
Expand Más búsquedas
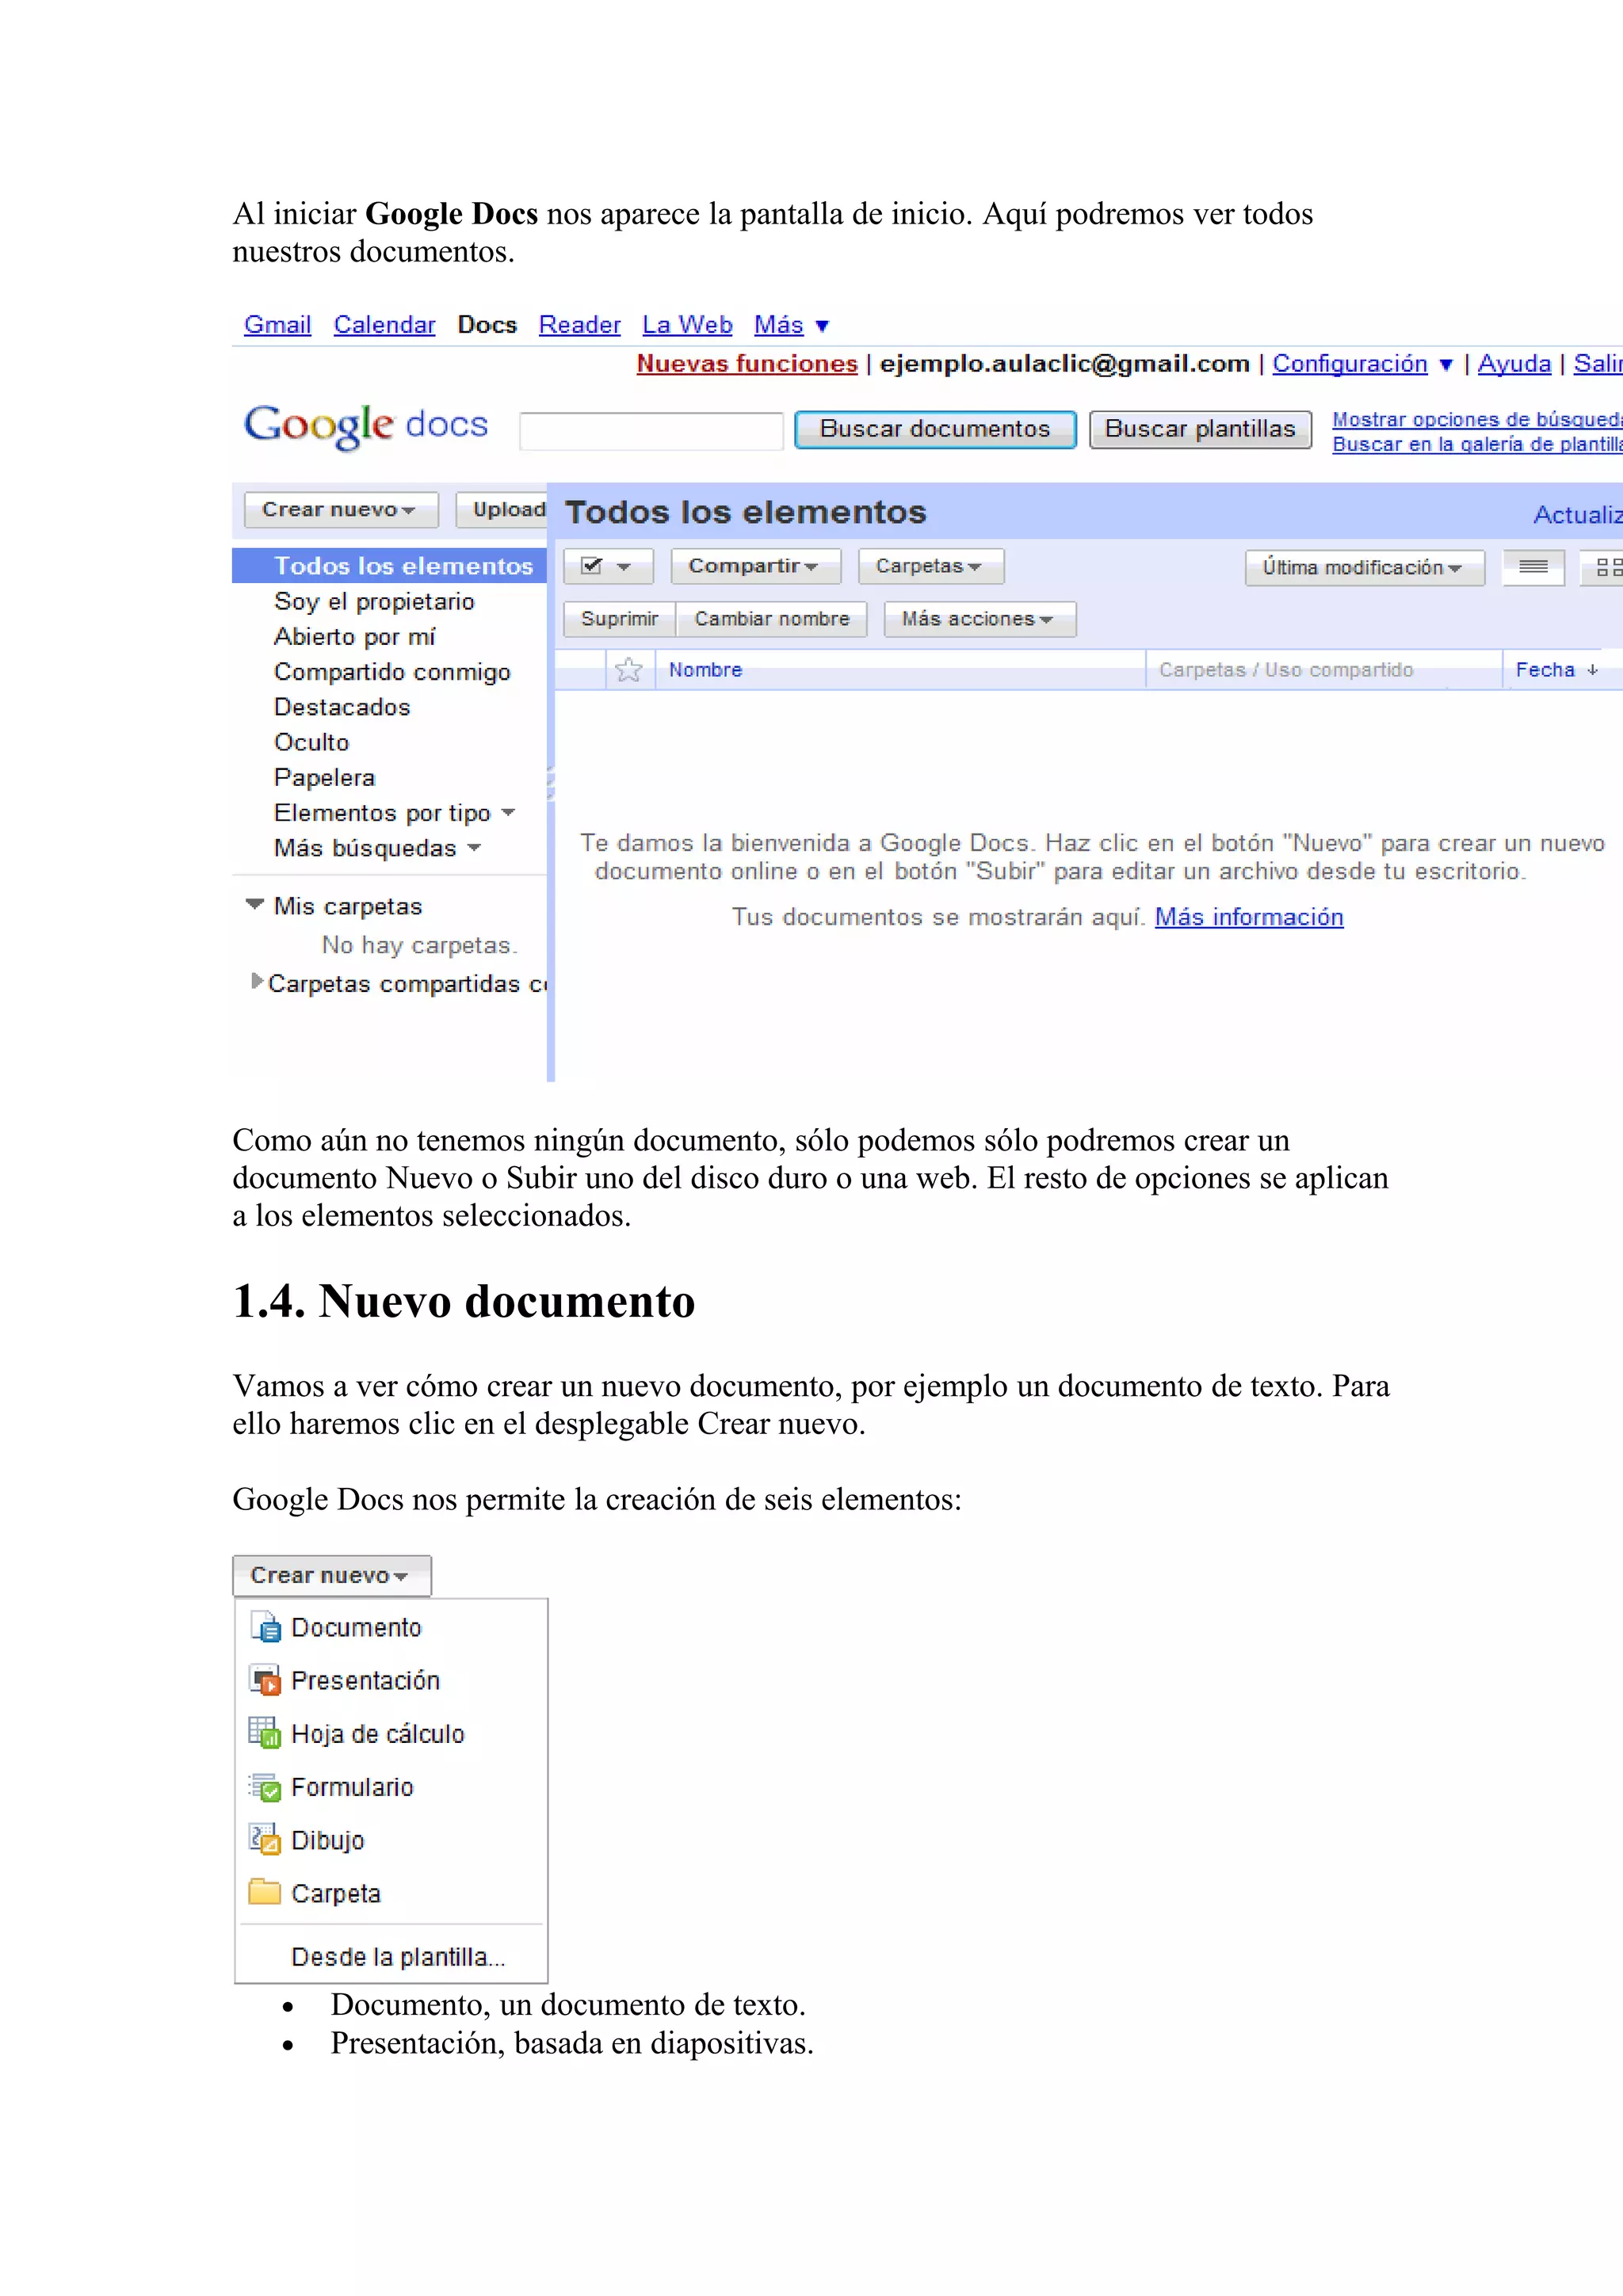(x=474, y=848)
